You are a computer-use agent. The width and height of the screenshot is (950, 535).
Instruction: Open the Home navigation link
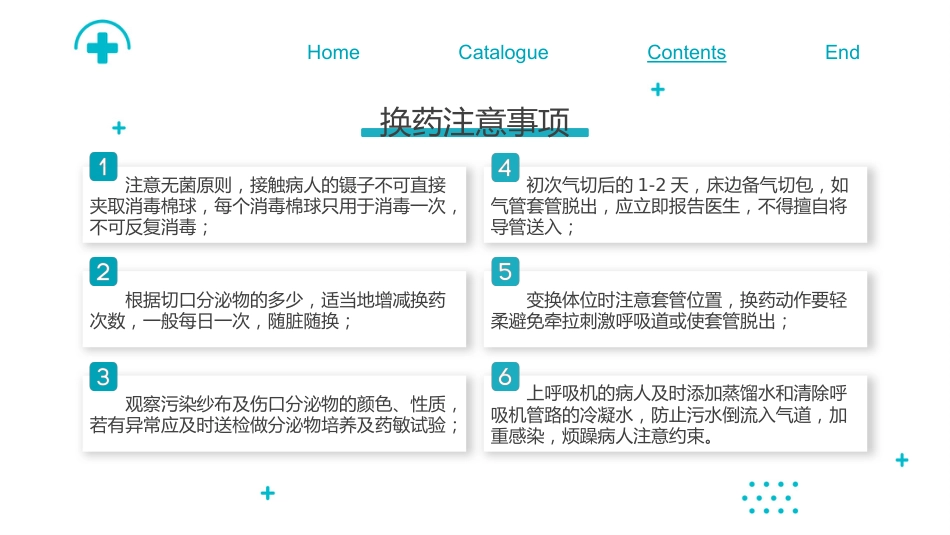coord(333,52)
